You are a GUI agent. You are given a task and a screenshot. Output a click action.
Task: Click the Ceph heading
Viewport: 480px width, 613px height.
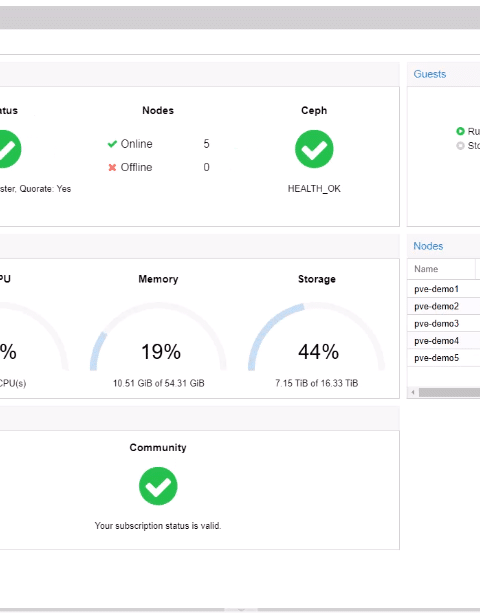314,111
